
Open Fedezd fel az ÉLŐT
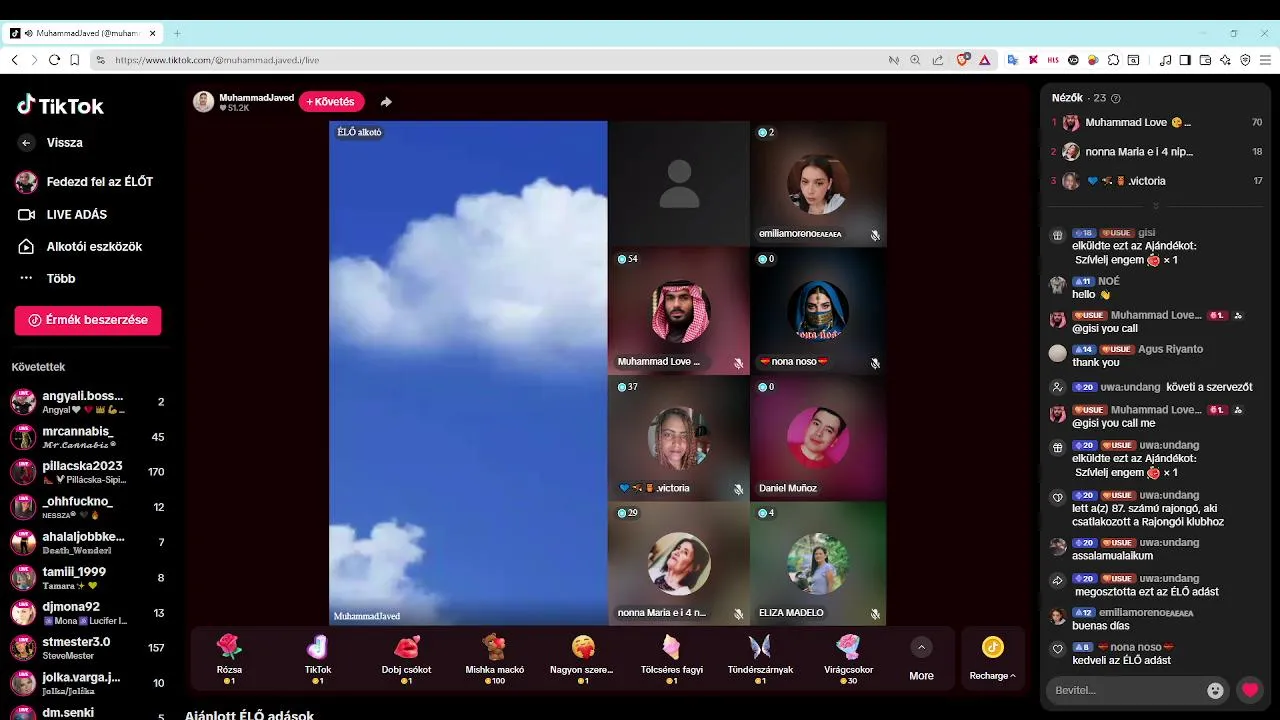coord(86,182)
